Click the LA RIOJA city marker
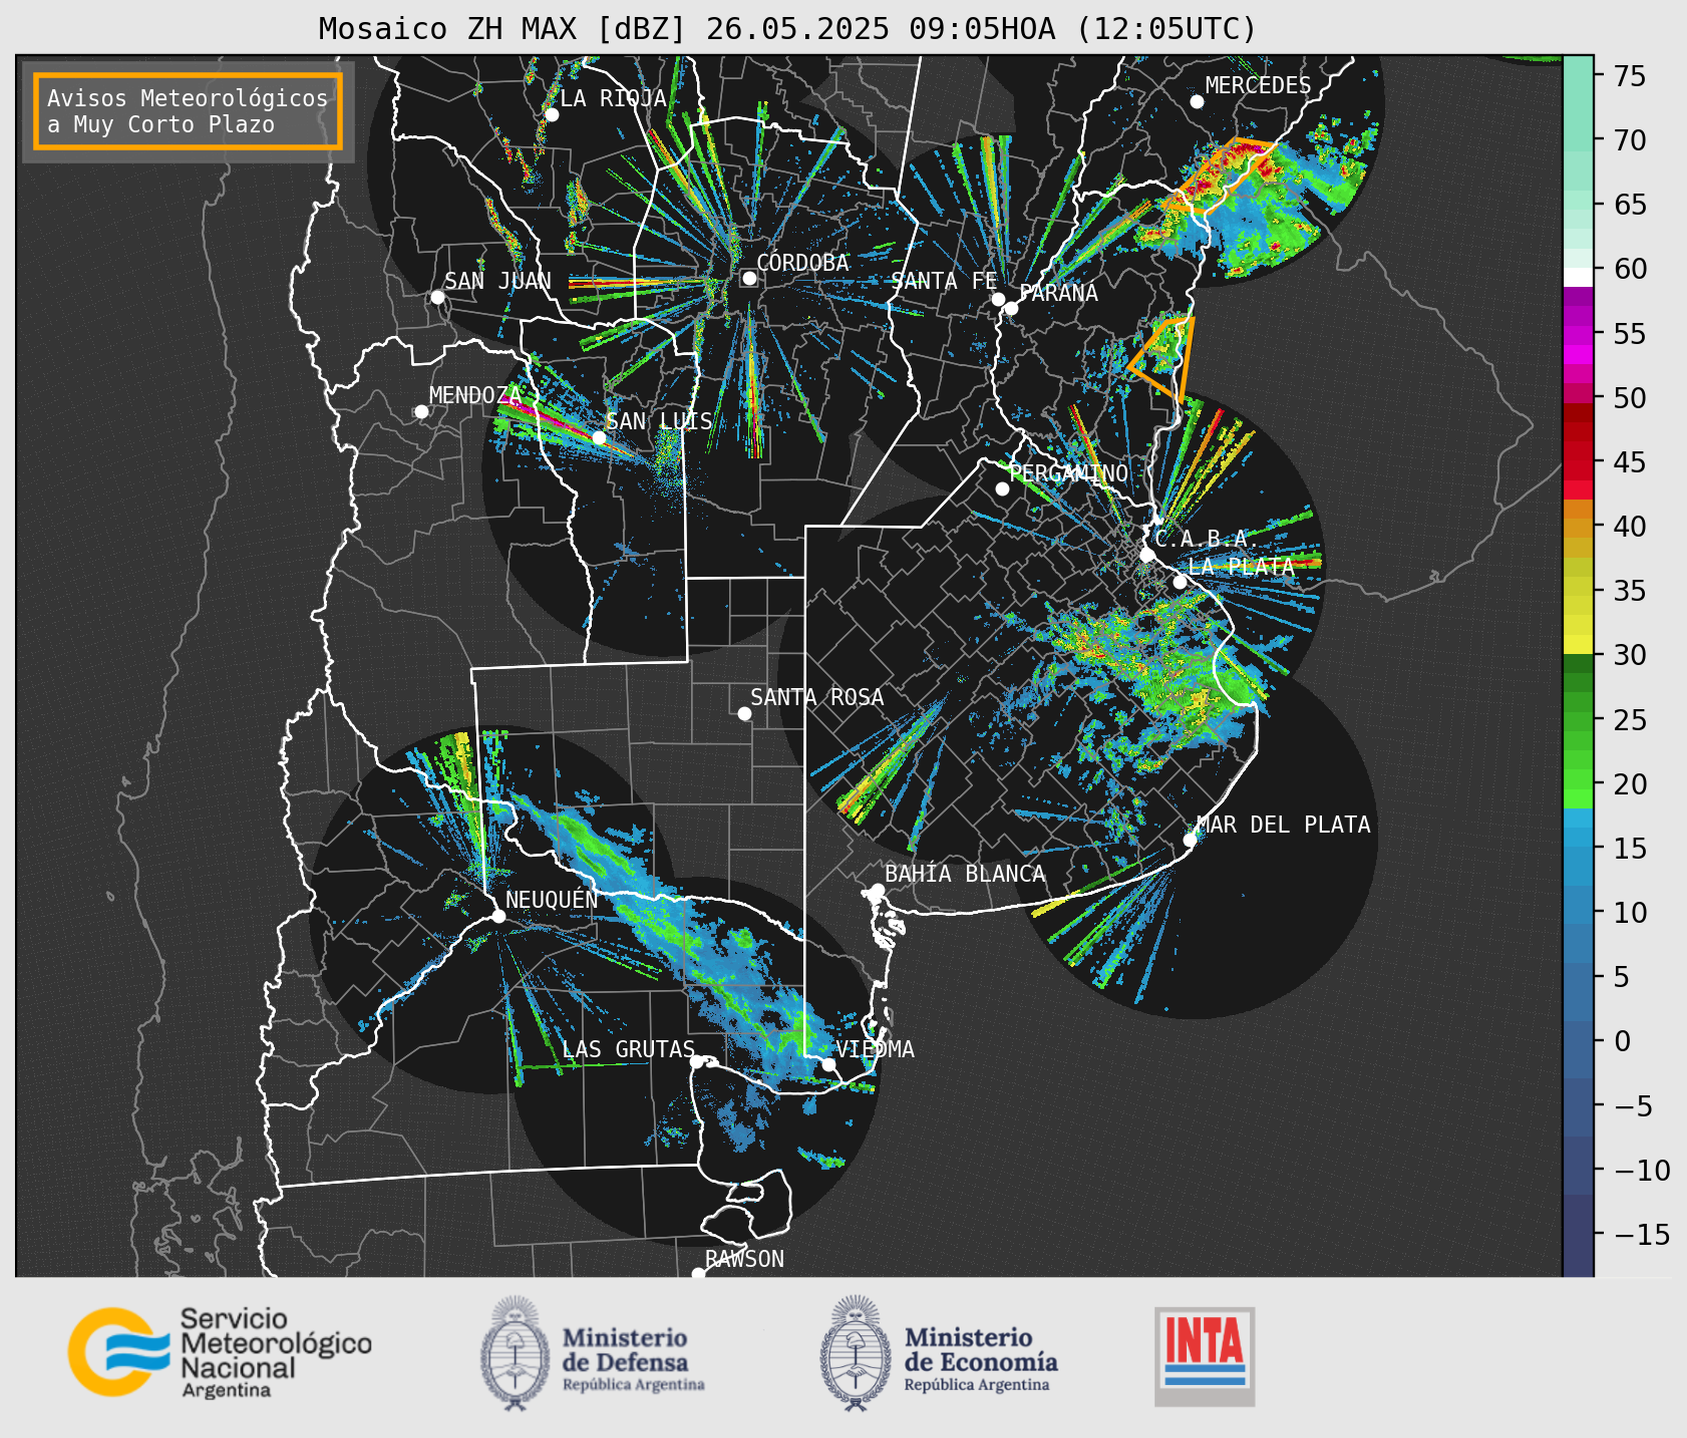Image resolution: width=1687 pixels, height=1438 pixels. [552, 114]
